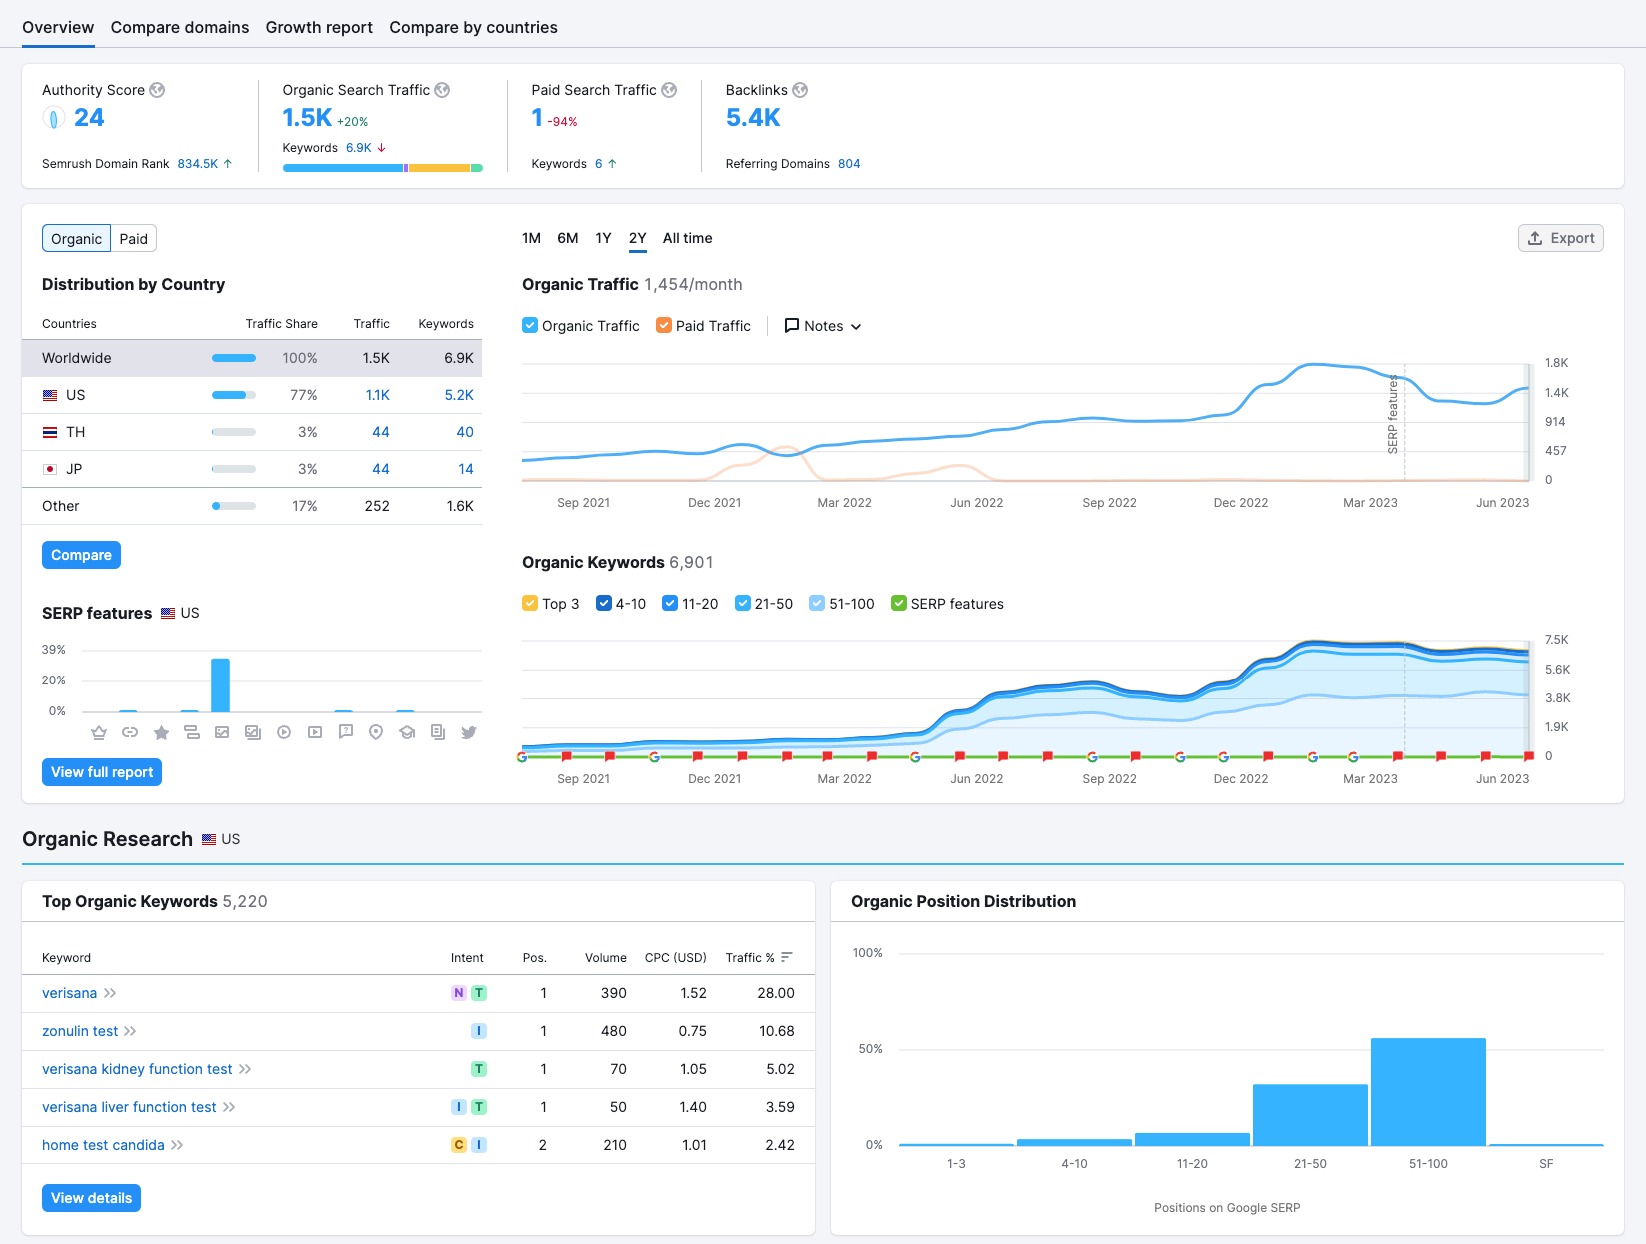The height and width of the screenshot is (1244, 1646).
Task: Click the Compare button
Action: coord(81,555)
